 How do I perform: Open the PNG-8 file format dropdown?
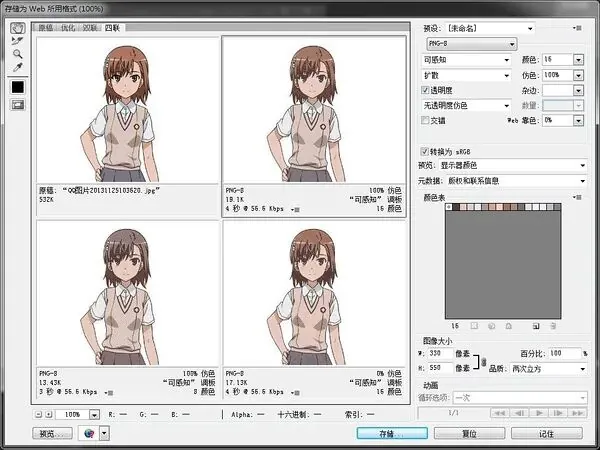[472, 44]
